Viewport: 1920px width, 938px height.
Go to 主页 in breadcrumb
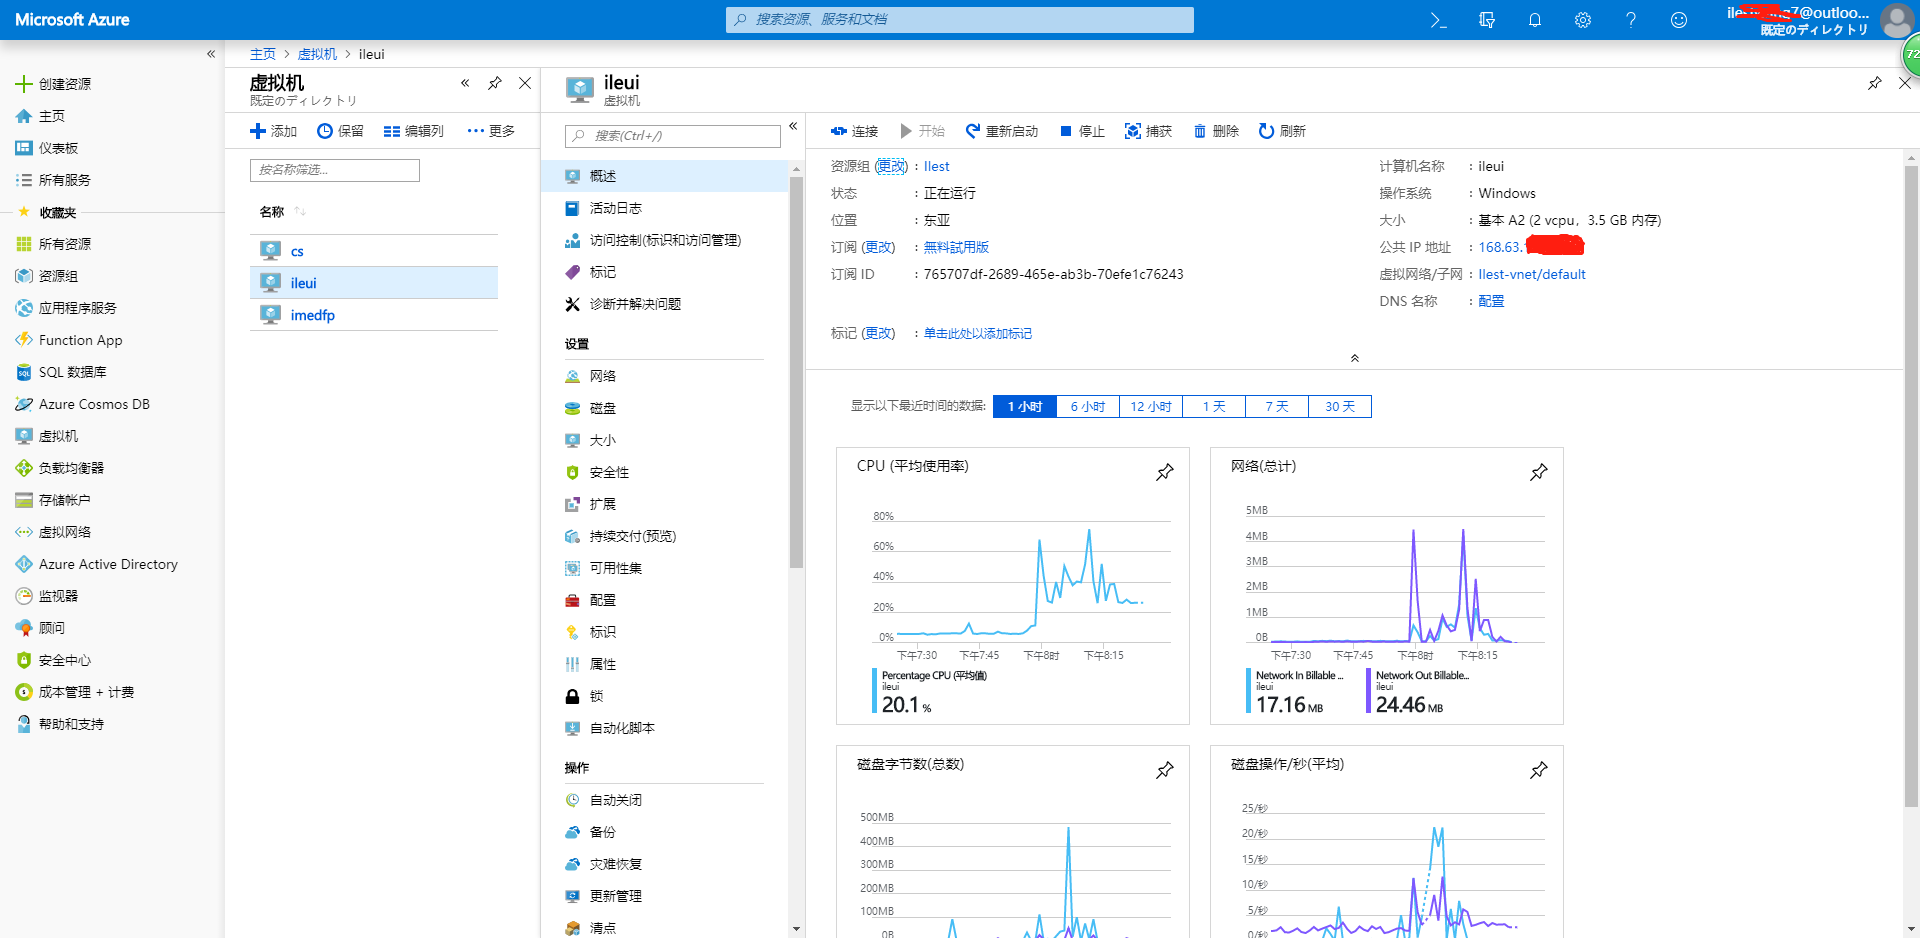point(263,54)
